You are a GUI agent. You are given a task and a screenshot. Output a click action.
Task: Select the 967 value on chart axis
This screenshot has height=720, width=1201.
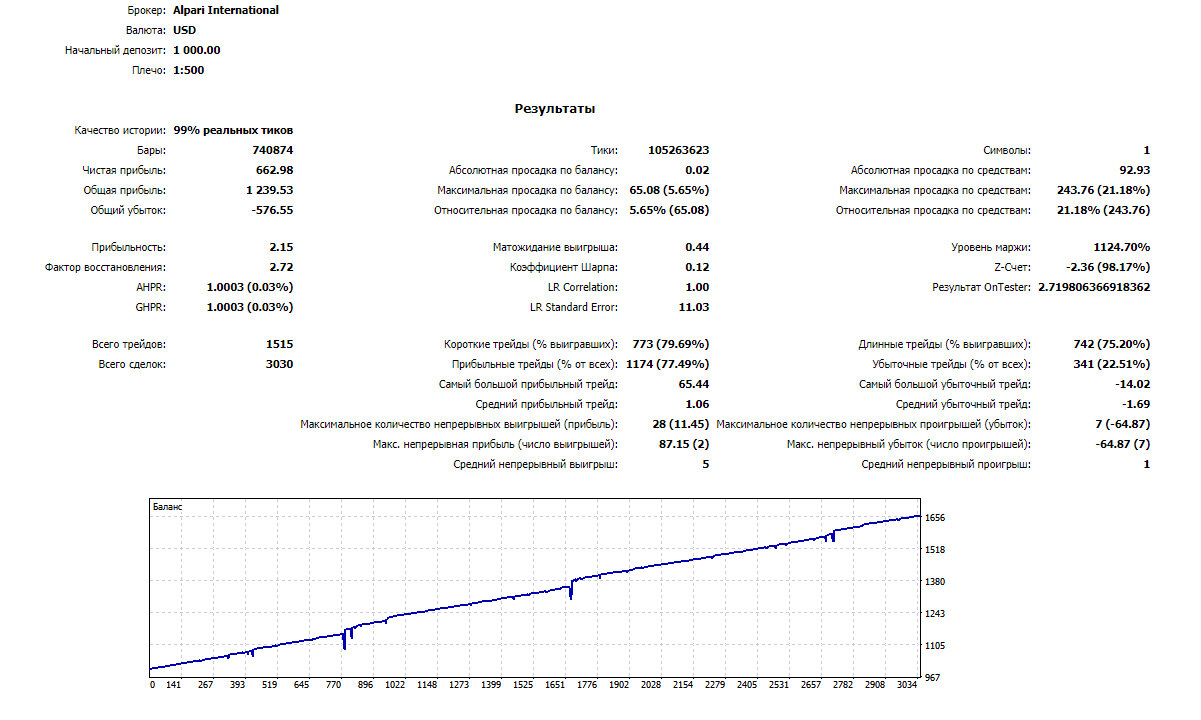(934, 678)
